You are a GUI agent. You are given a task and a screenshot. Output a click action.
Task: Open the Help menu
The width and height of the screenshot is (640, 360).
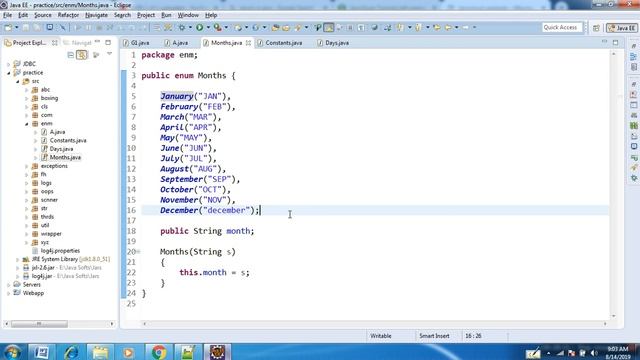coord(211,15)
